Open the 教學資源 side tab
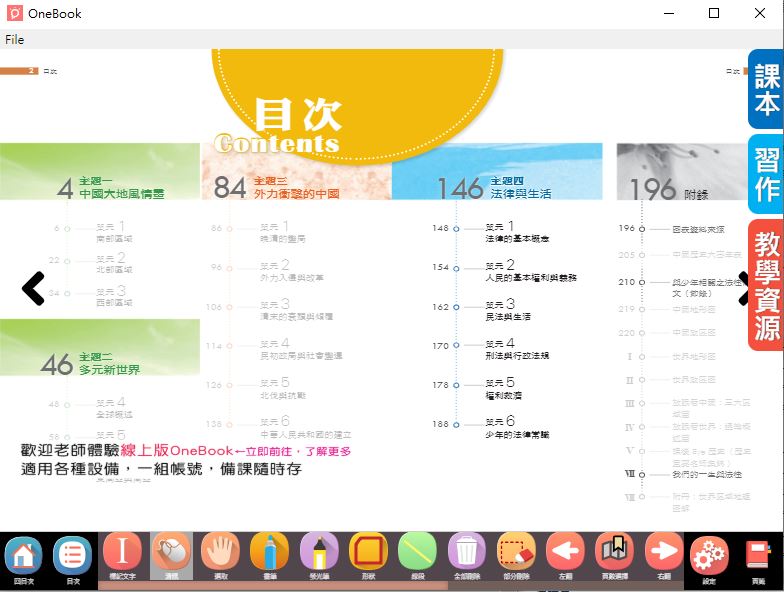The image size is (784, 592). click(x=766, y=285)
